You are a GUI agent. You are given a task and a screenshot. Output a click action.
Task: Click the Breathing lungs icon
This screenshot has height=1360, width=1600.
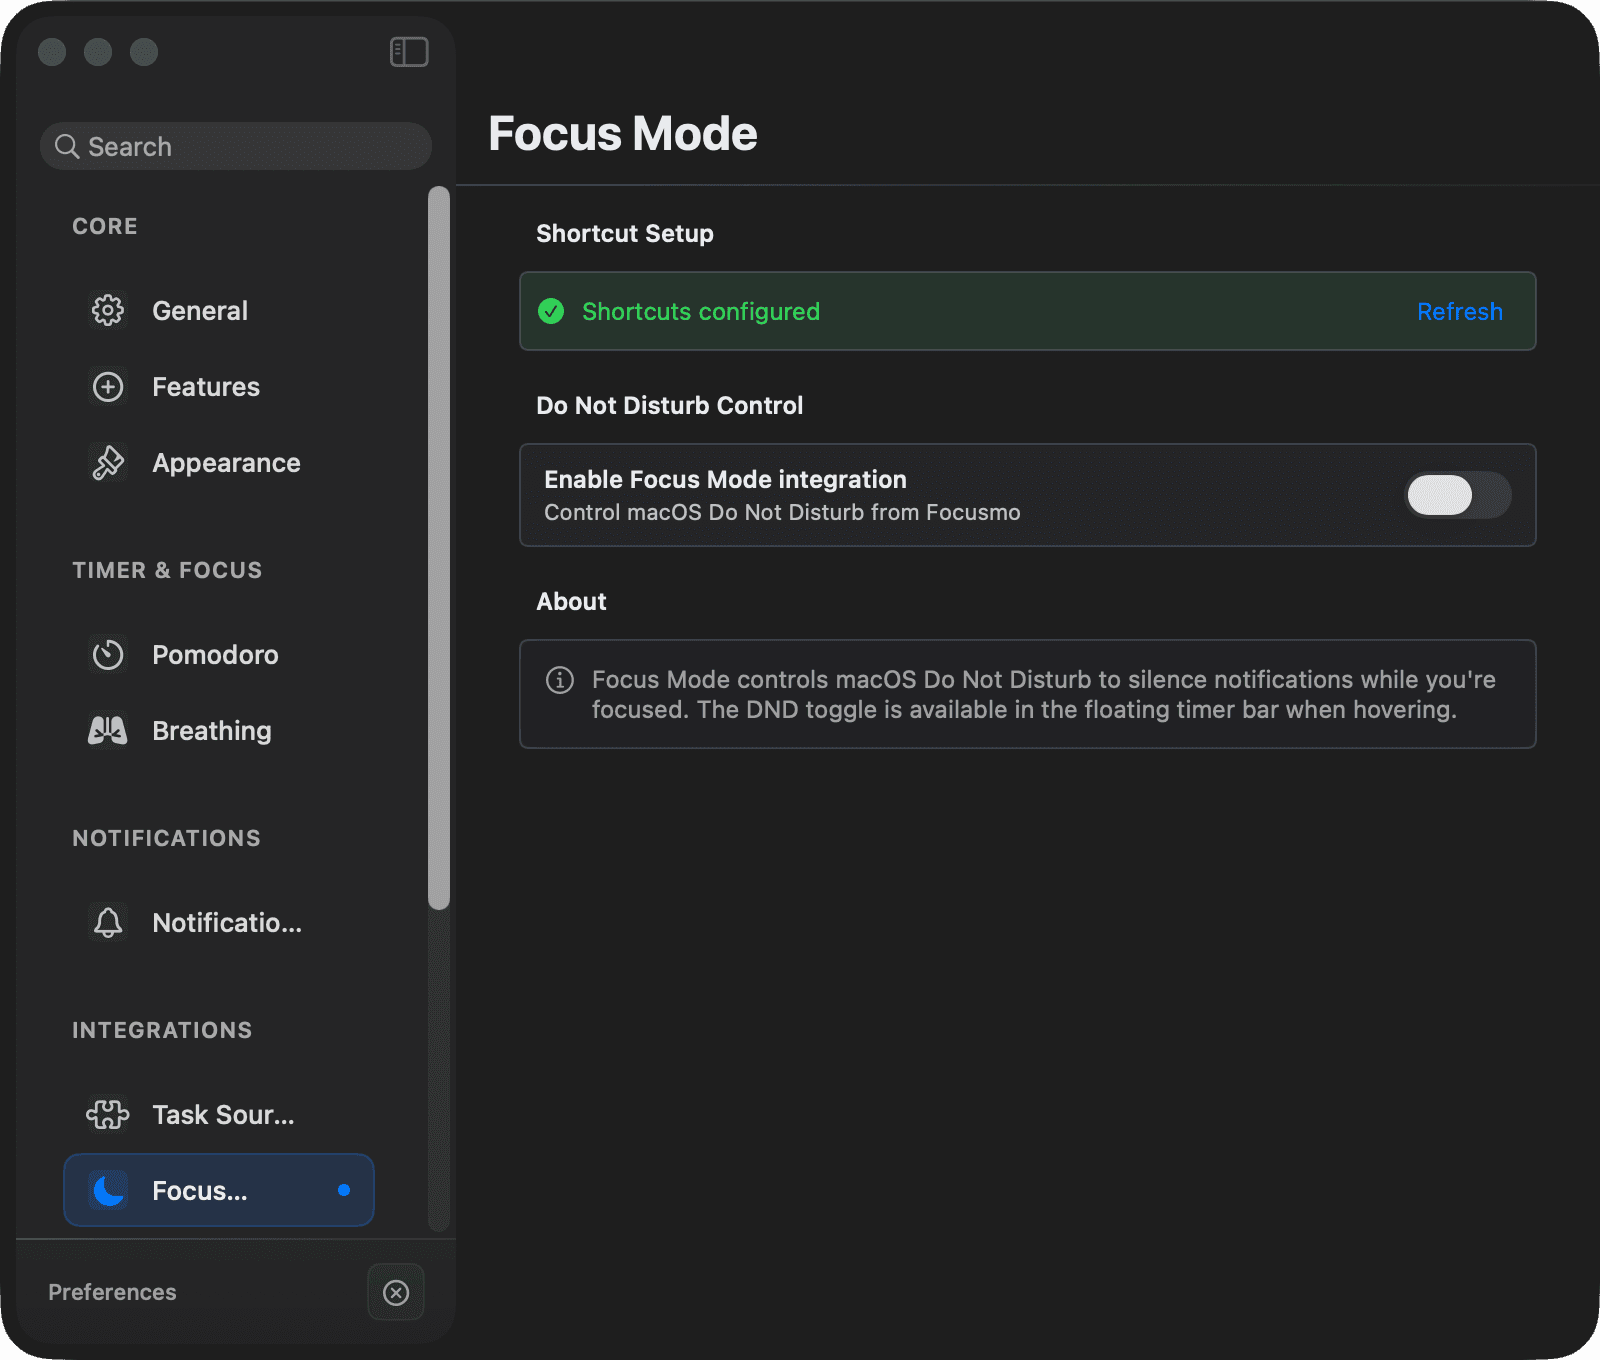[x=108, y=730]
